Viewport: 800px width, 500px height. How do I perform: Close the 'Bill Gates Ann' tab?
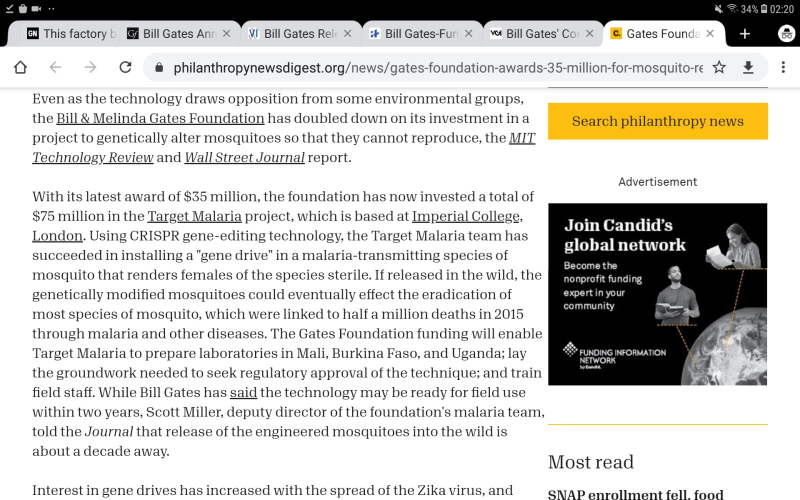pyautogui.click(x=227, y=34)
